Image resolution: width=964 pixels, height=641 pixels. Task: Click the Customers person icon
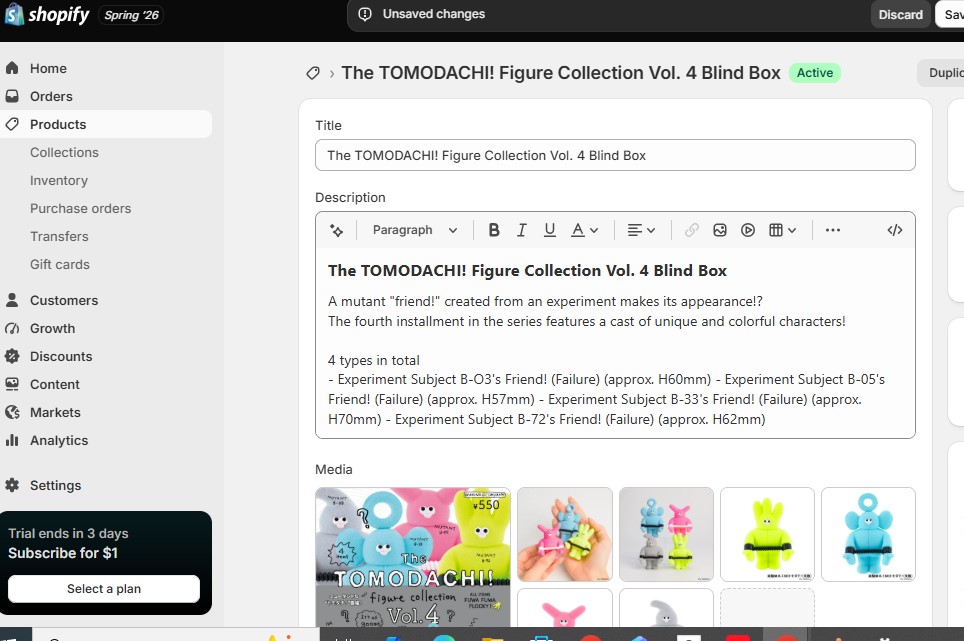(x=12, y=300)
